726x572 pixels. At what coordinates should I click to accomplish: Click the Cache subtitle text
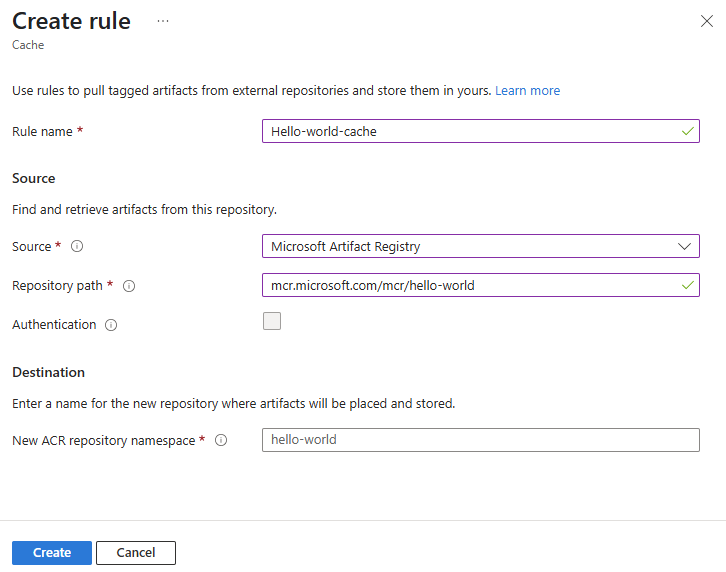[28, 45]
